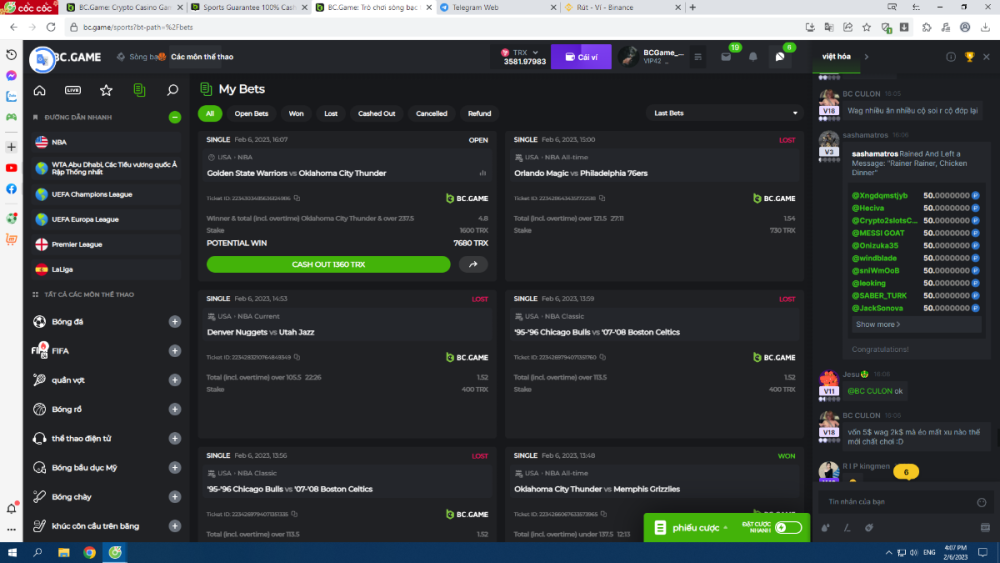Share the Golden State Warriors bet
1000x563 pixels.
pyautogui.click(x=473, y=265)
